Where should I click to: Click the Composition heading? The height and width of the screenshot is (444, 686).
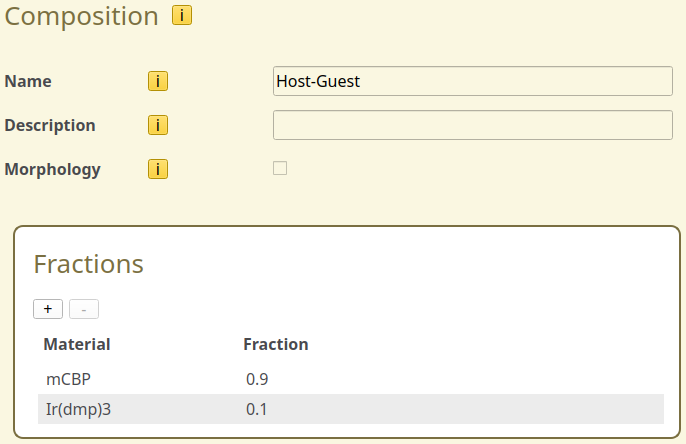(x=82, y=17)
